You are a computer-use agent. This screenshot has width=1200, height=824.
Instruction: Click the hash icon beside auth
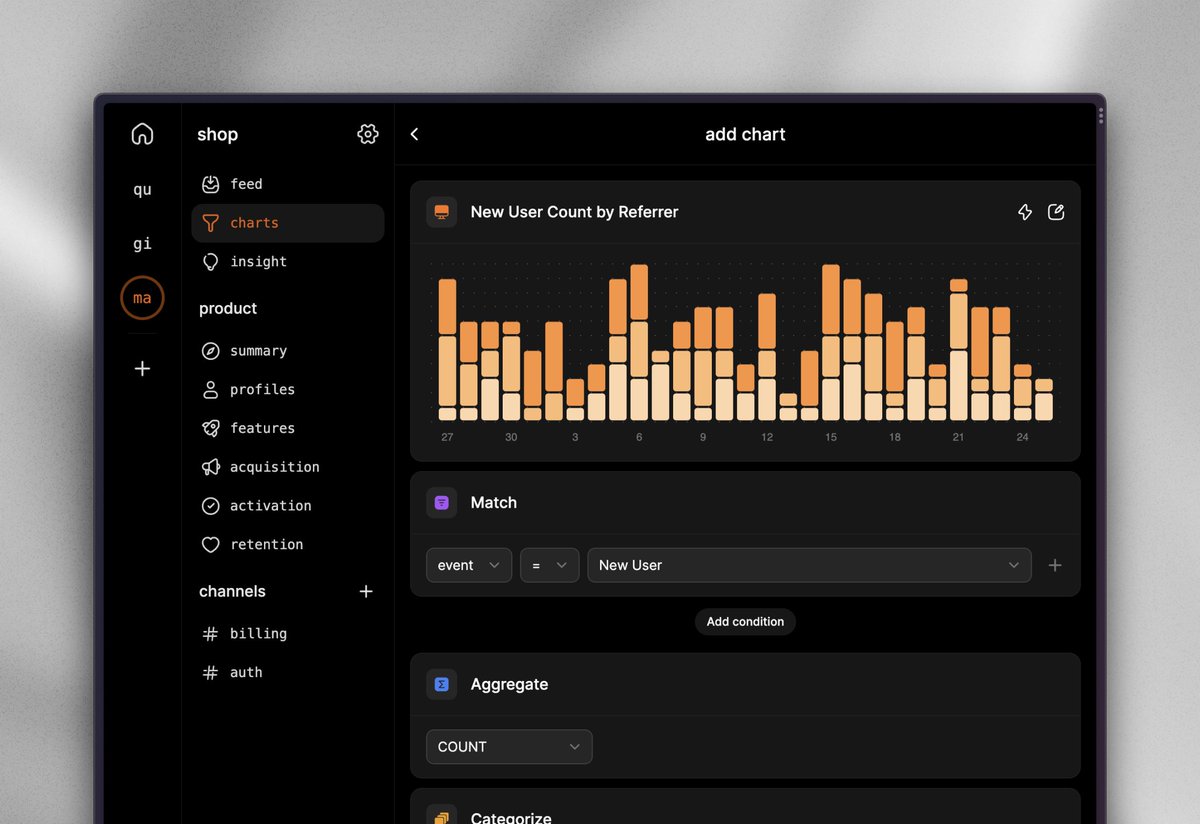[x=210, y=673]
